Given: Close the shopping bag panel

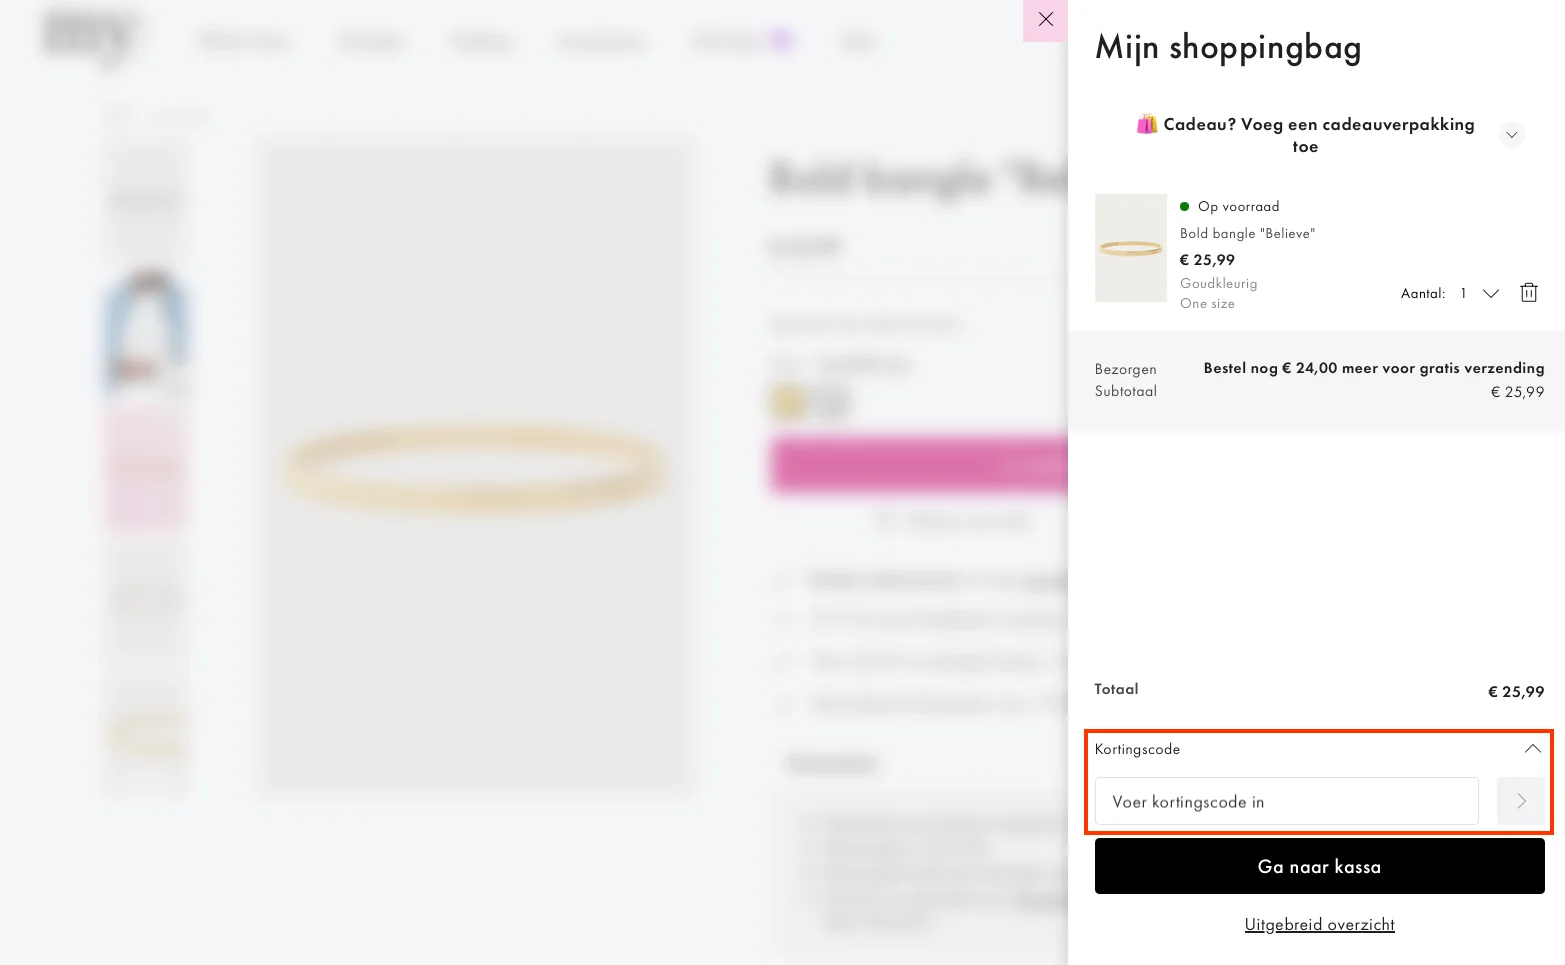Looking at the screenshot, I should point(1045,20).
